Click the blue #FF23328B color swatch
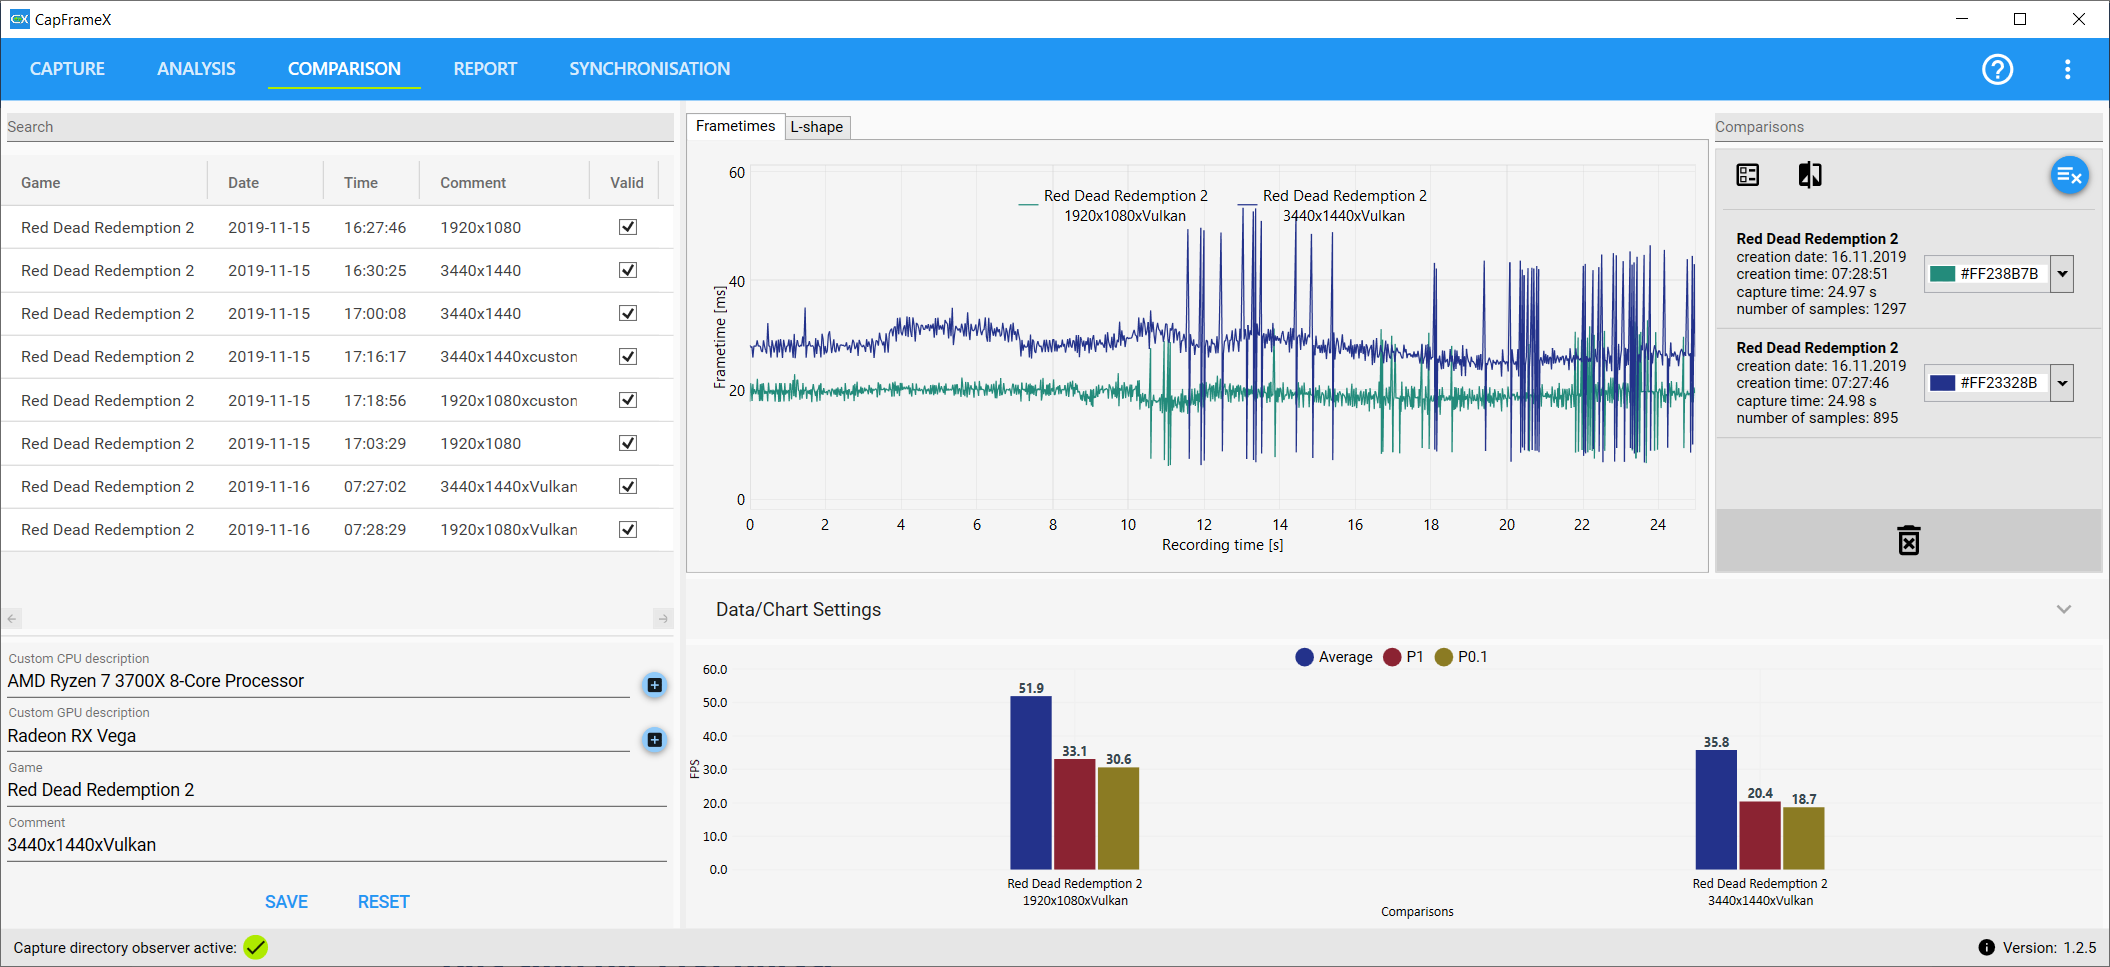This screenshot has height=967, width=2110. 1942,383
